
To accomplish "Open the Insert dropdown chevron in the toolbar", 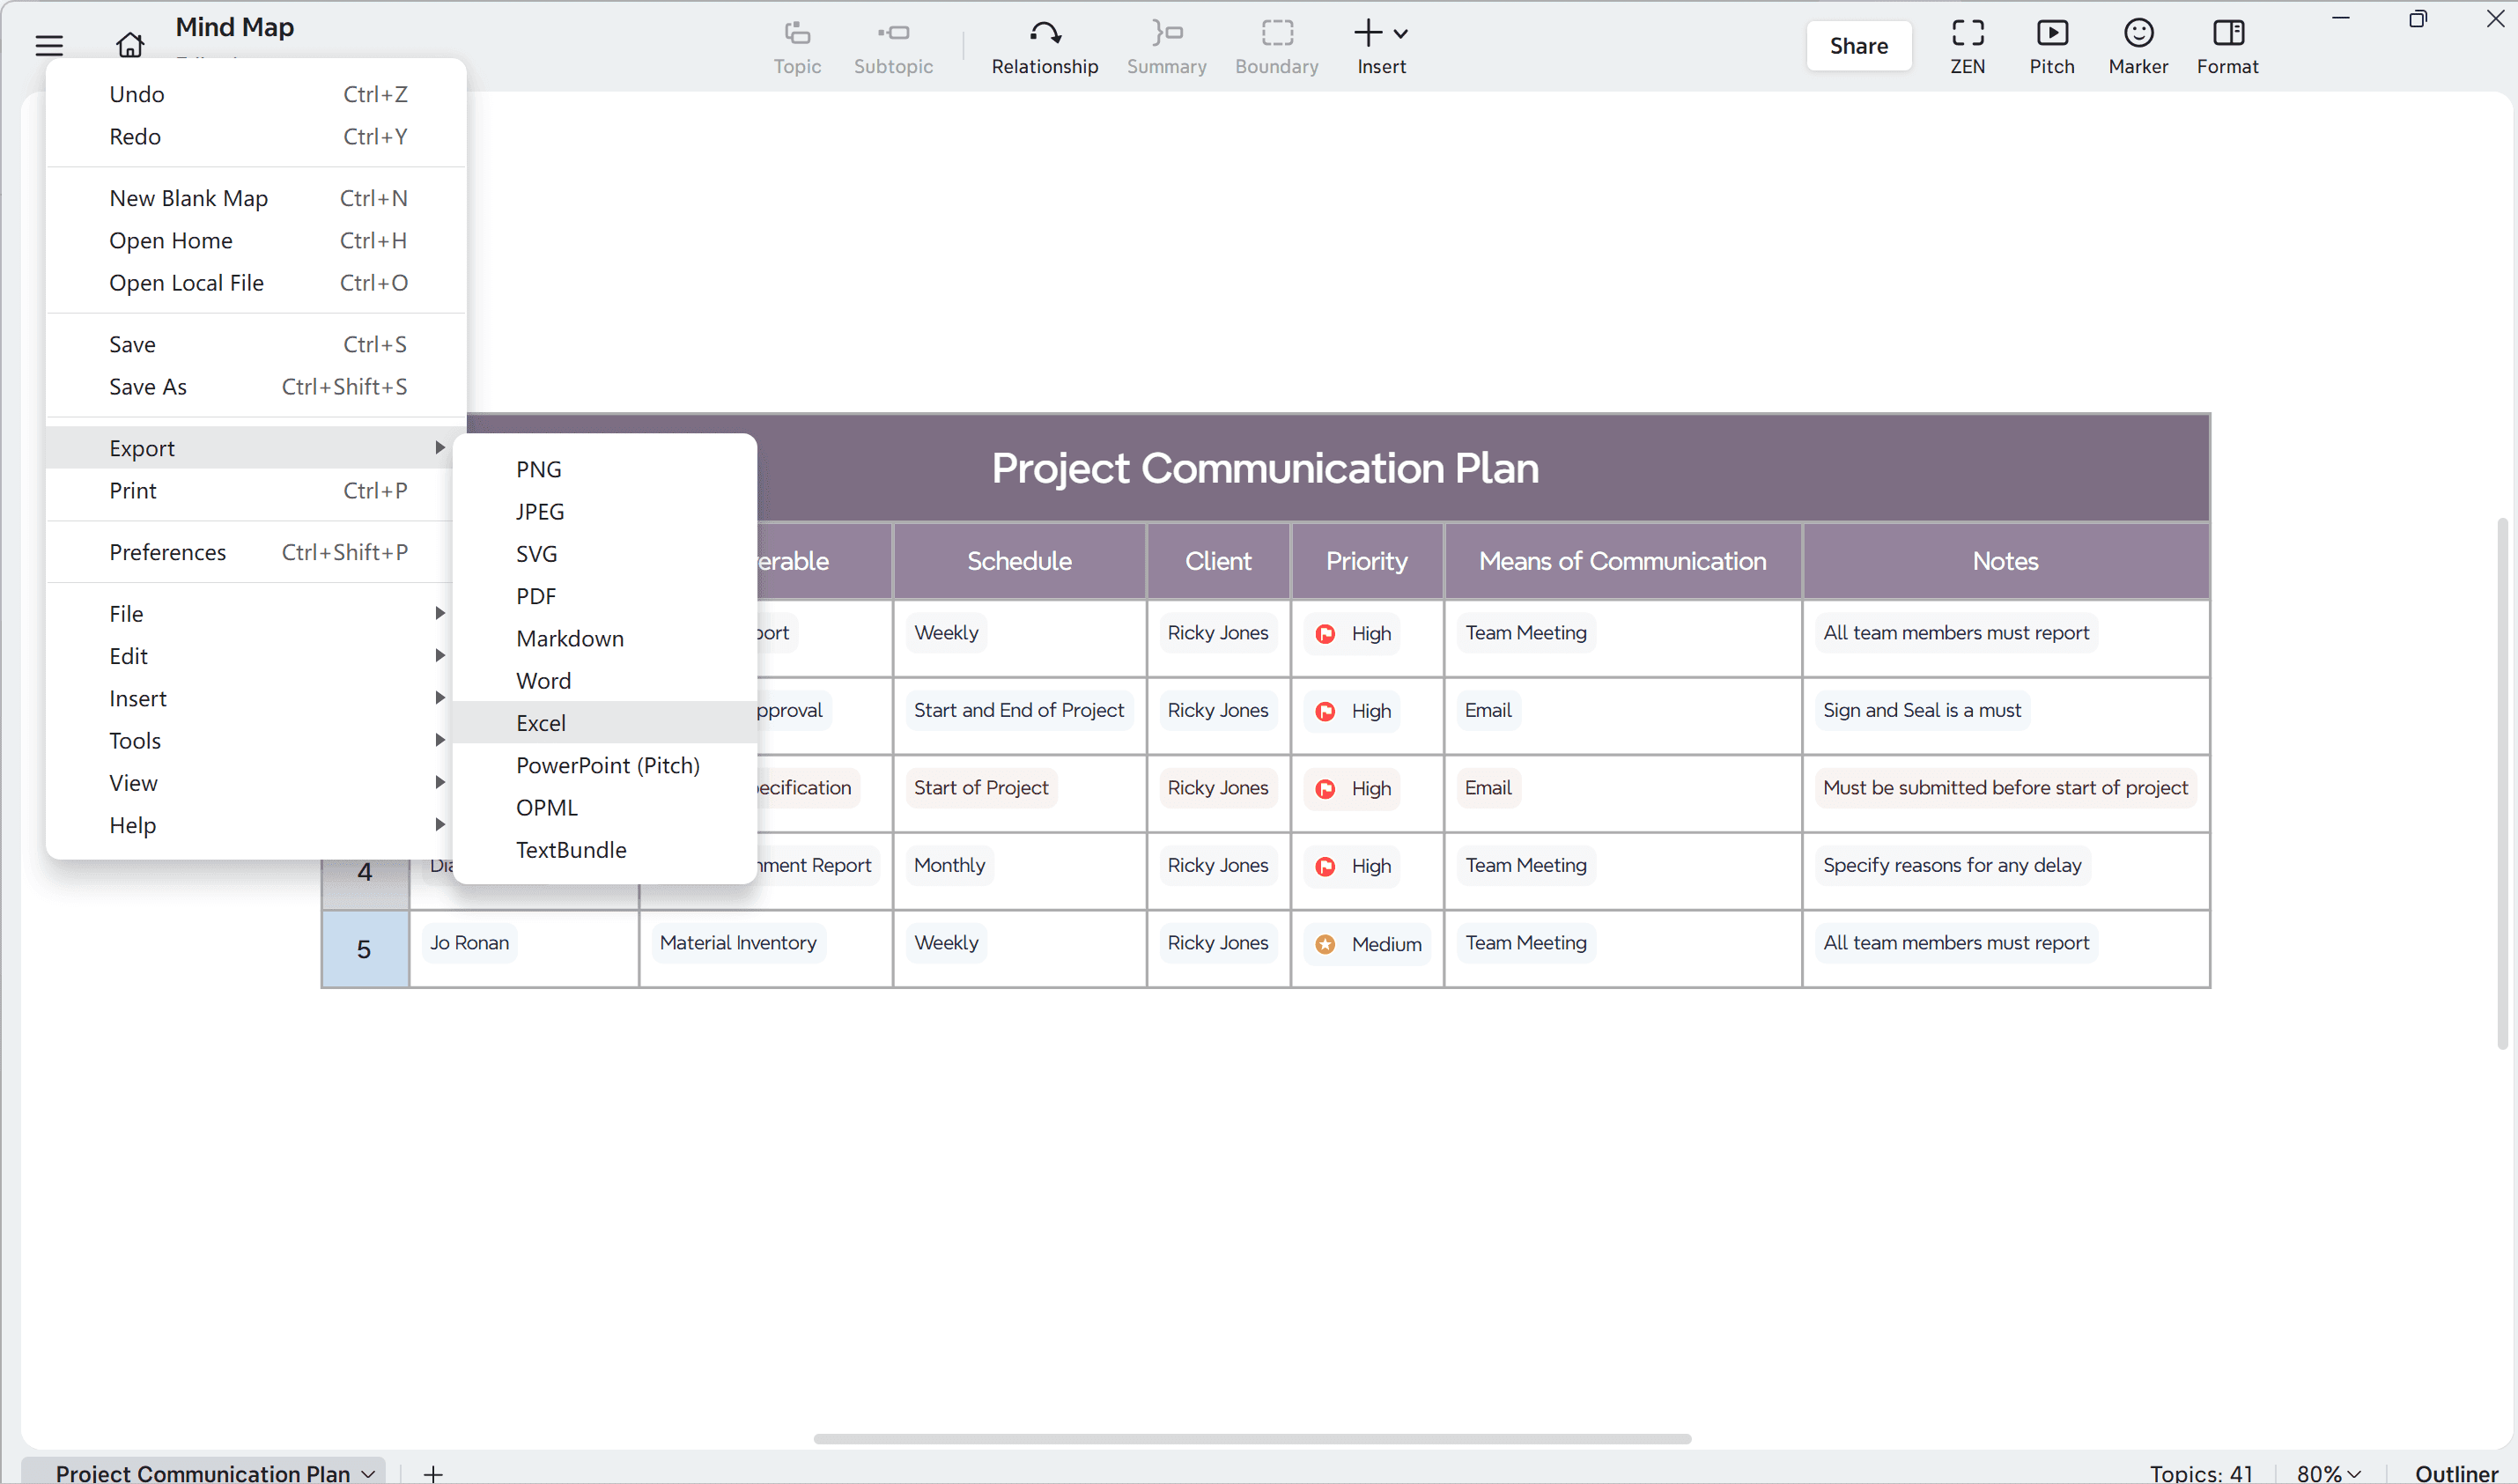I will point(1400,33).
